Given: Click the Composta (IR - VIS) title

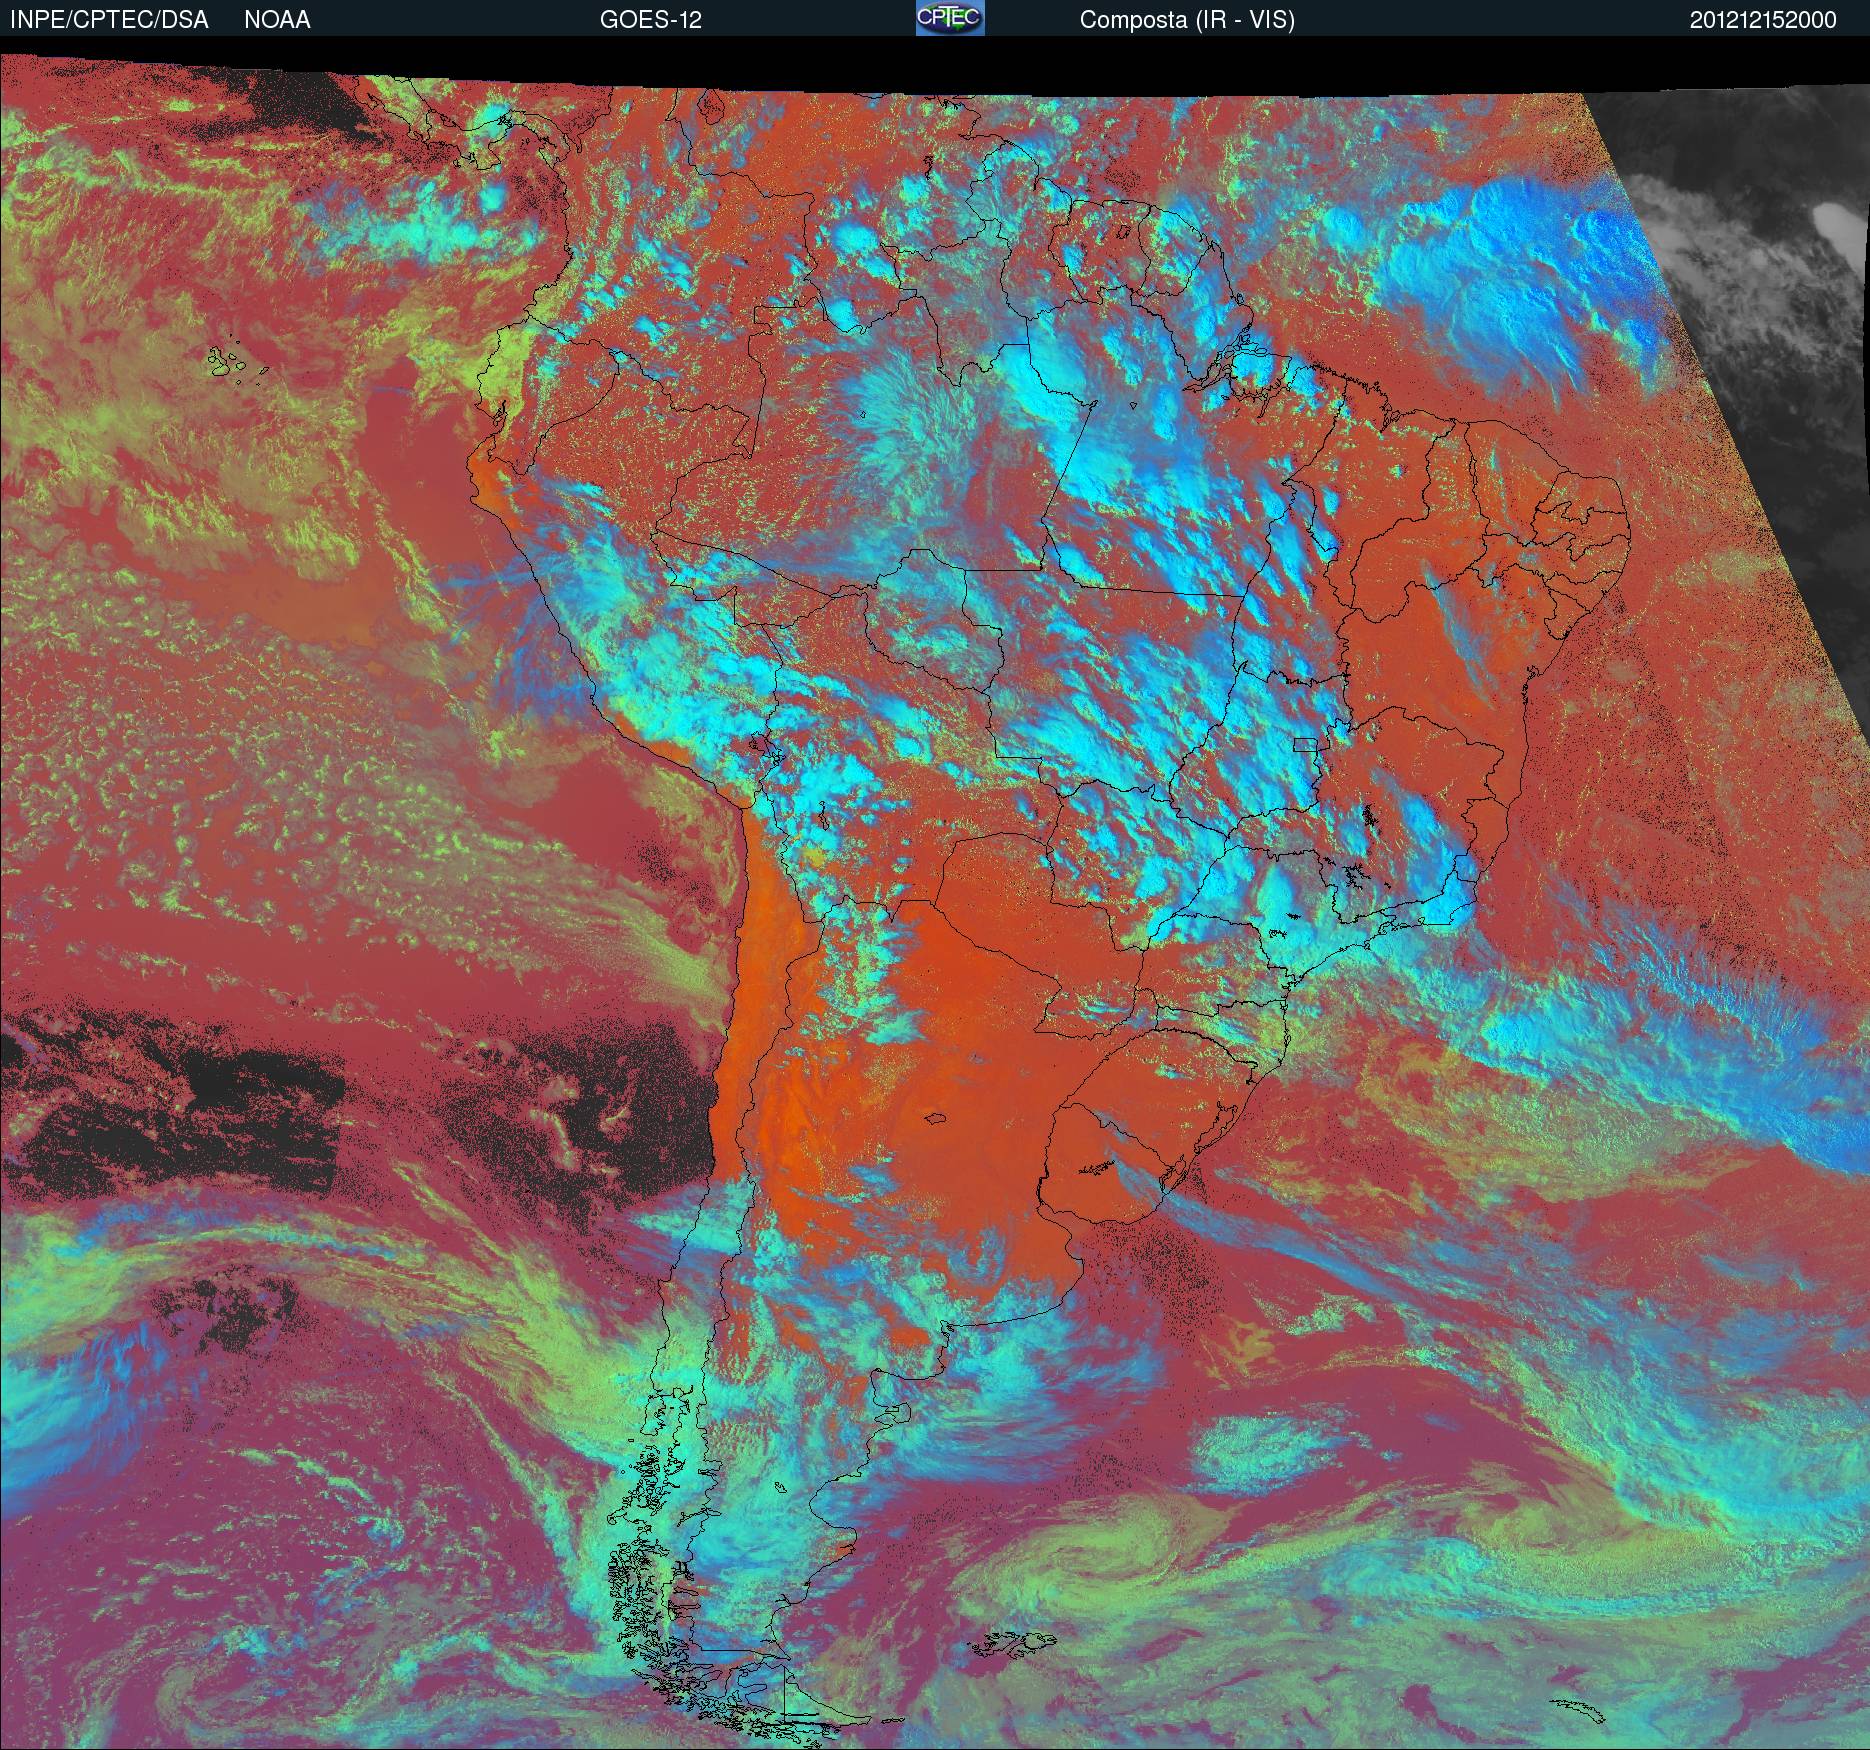Looking at the screenshot, I should tap(1187, 20).
